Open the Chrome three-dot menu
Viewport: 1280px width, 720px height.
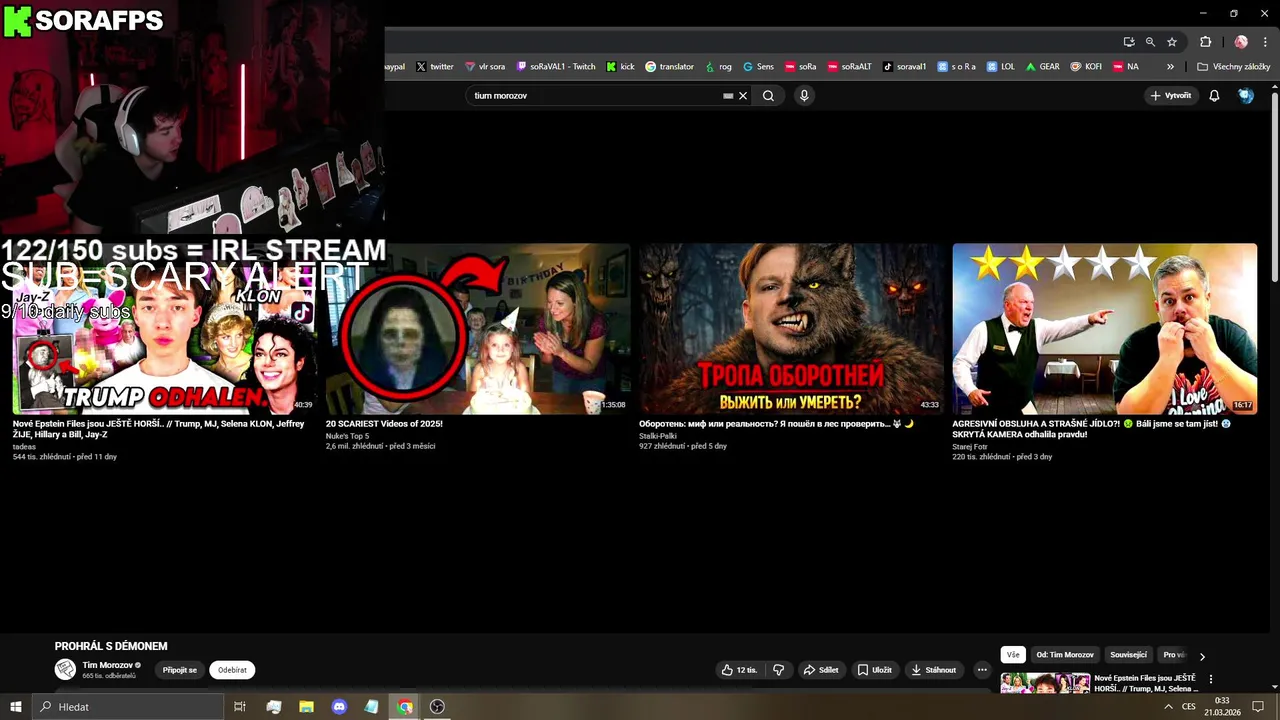[x=1264, y=42]
